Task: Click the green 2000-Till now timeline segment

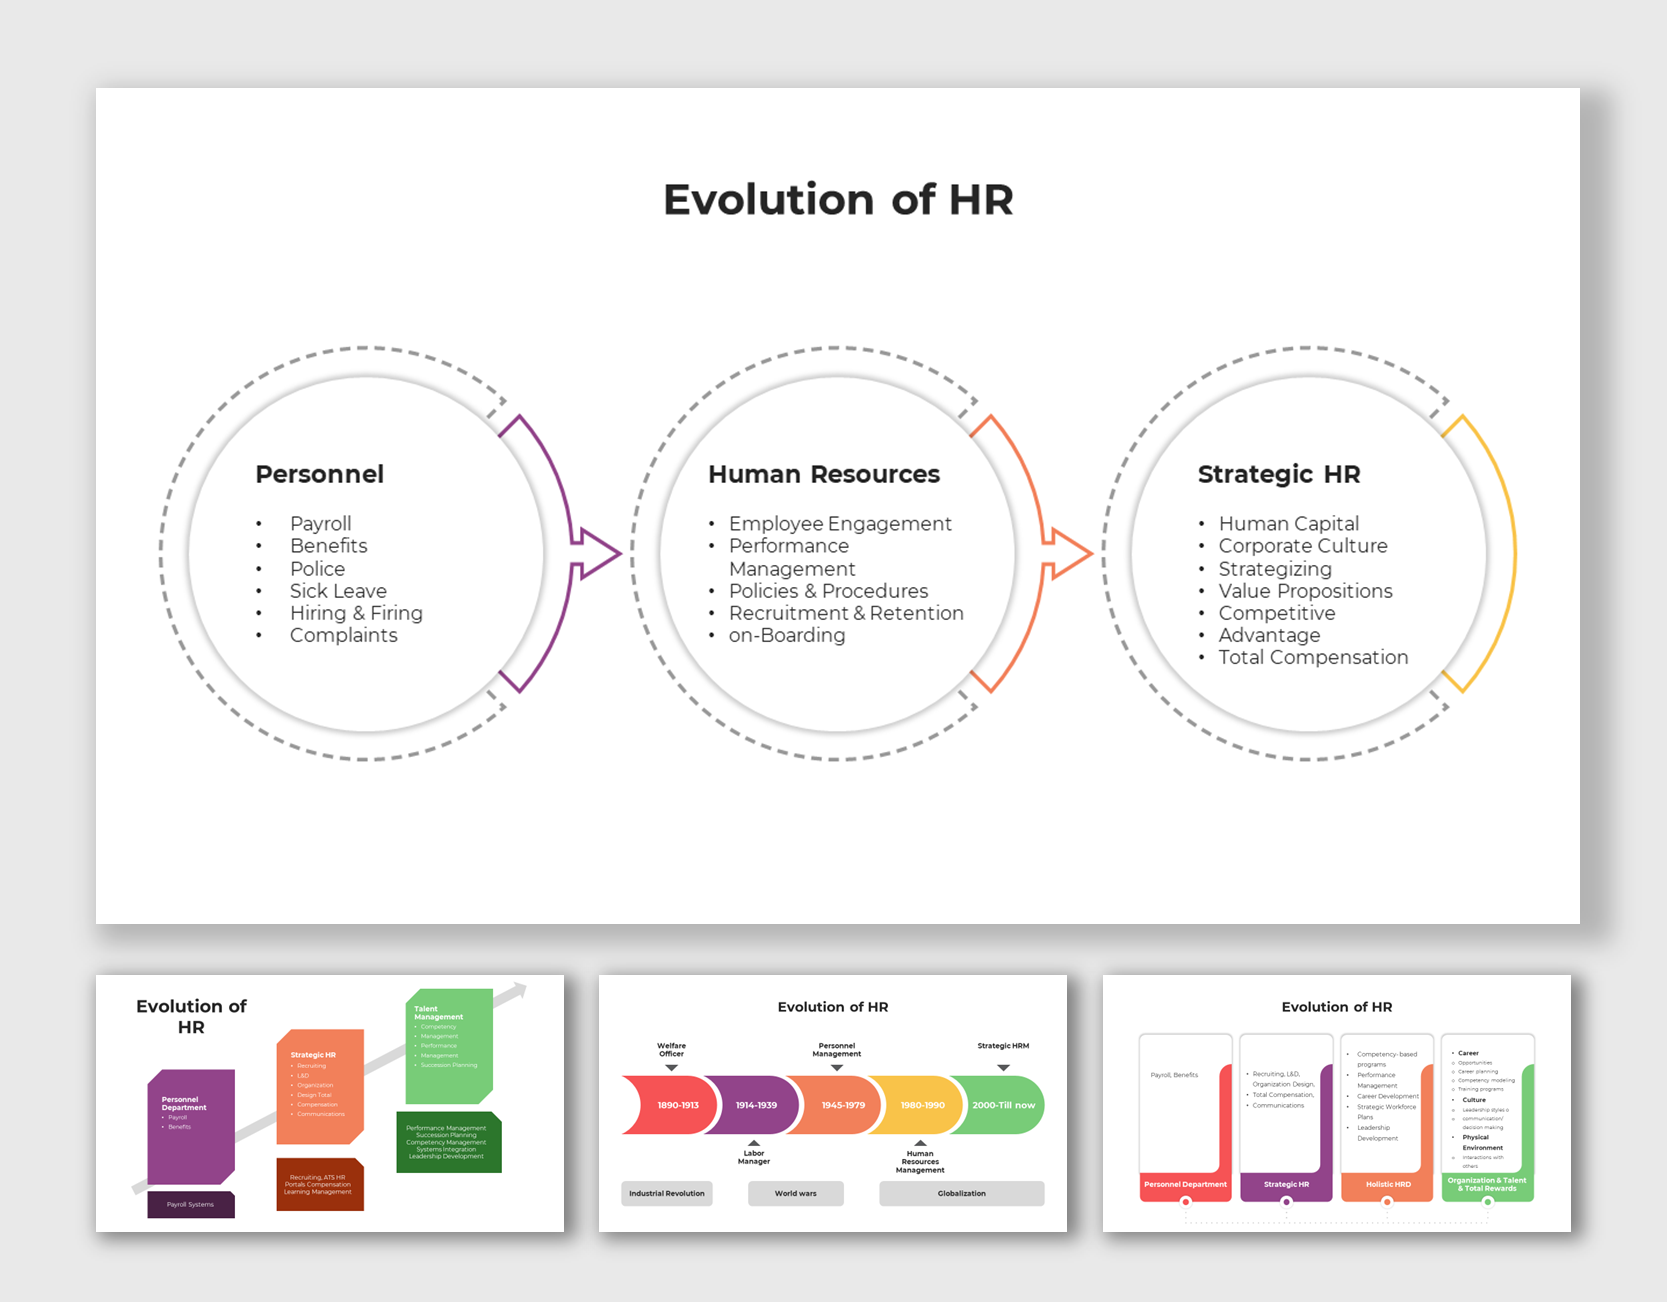Action: 1003,1105
